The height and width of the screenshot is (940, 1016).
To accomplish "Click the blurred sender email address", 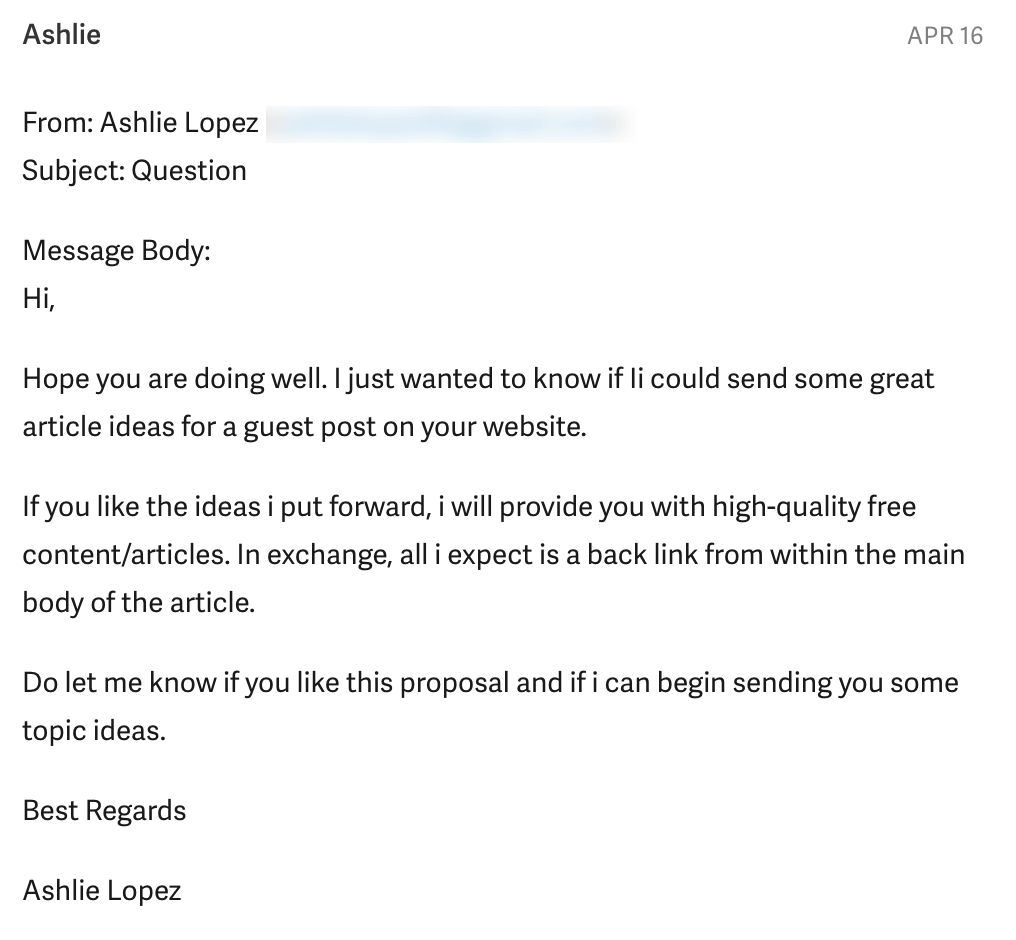I will 450,123.
